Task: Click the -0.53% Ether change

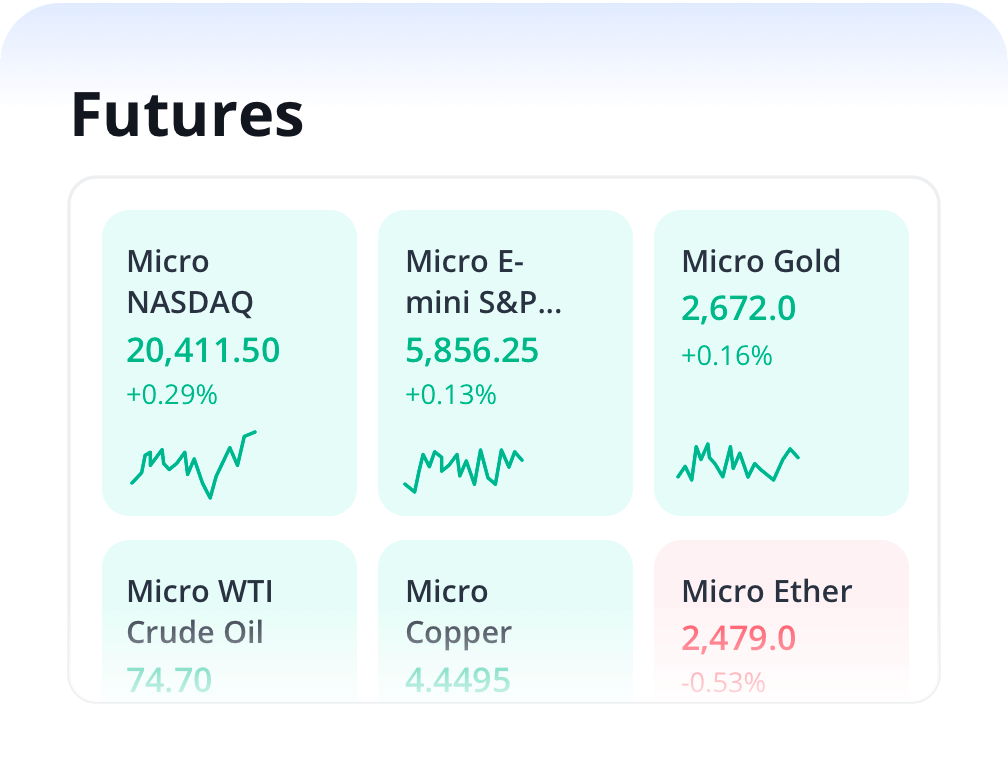Action: pos(723,683)
